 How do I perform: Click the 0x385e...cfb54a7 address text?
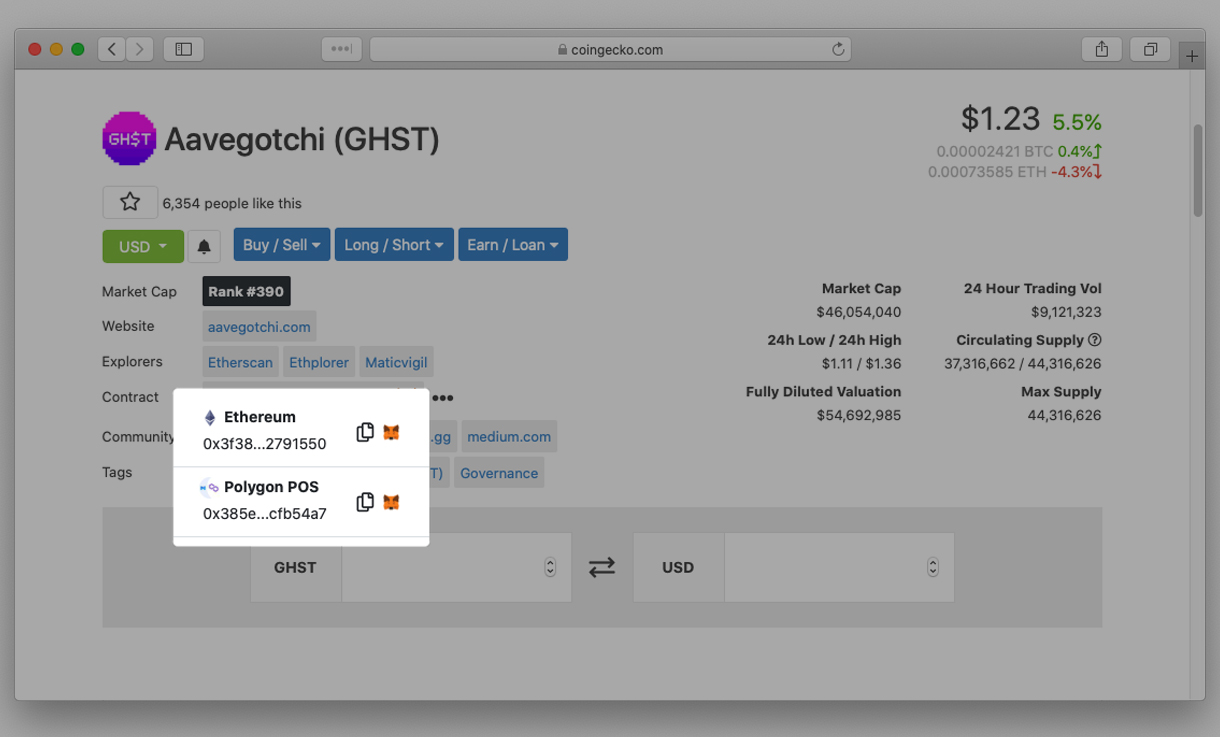tap(264, 514)
